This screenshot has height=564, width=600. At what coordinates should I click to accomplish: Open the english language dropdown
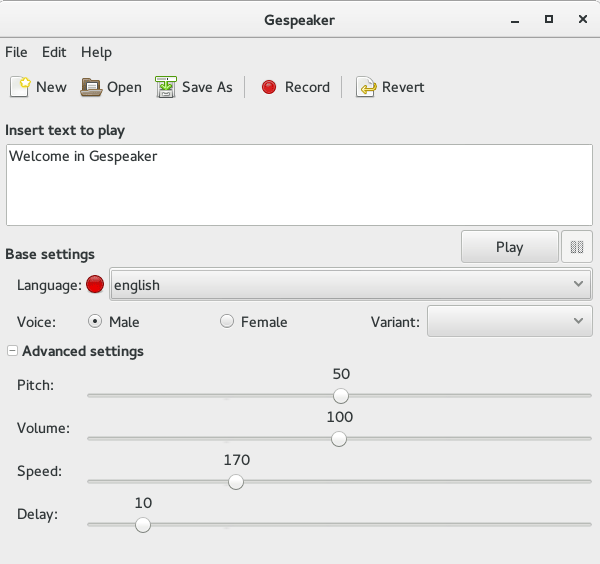coord(349,285)
